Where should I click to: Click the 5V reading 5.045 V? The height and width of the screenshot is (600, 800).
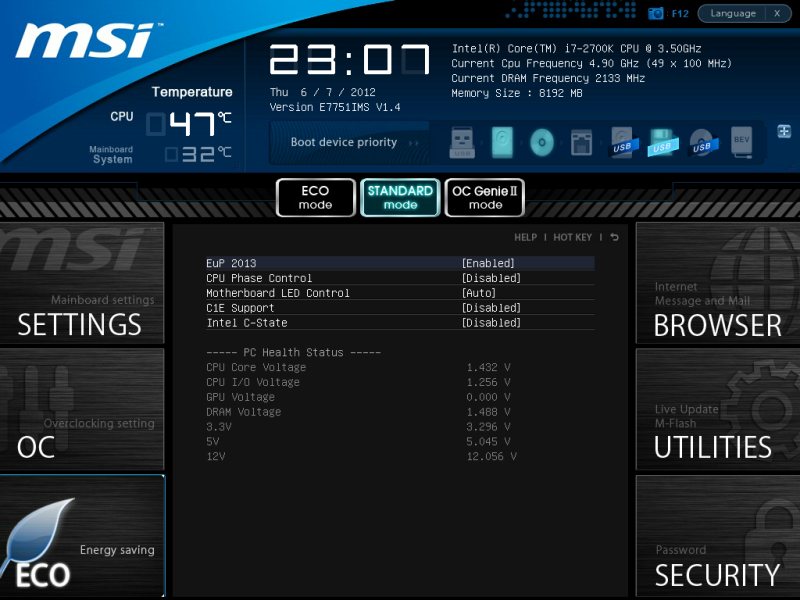click(488, 441)
